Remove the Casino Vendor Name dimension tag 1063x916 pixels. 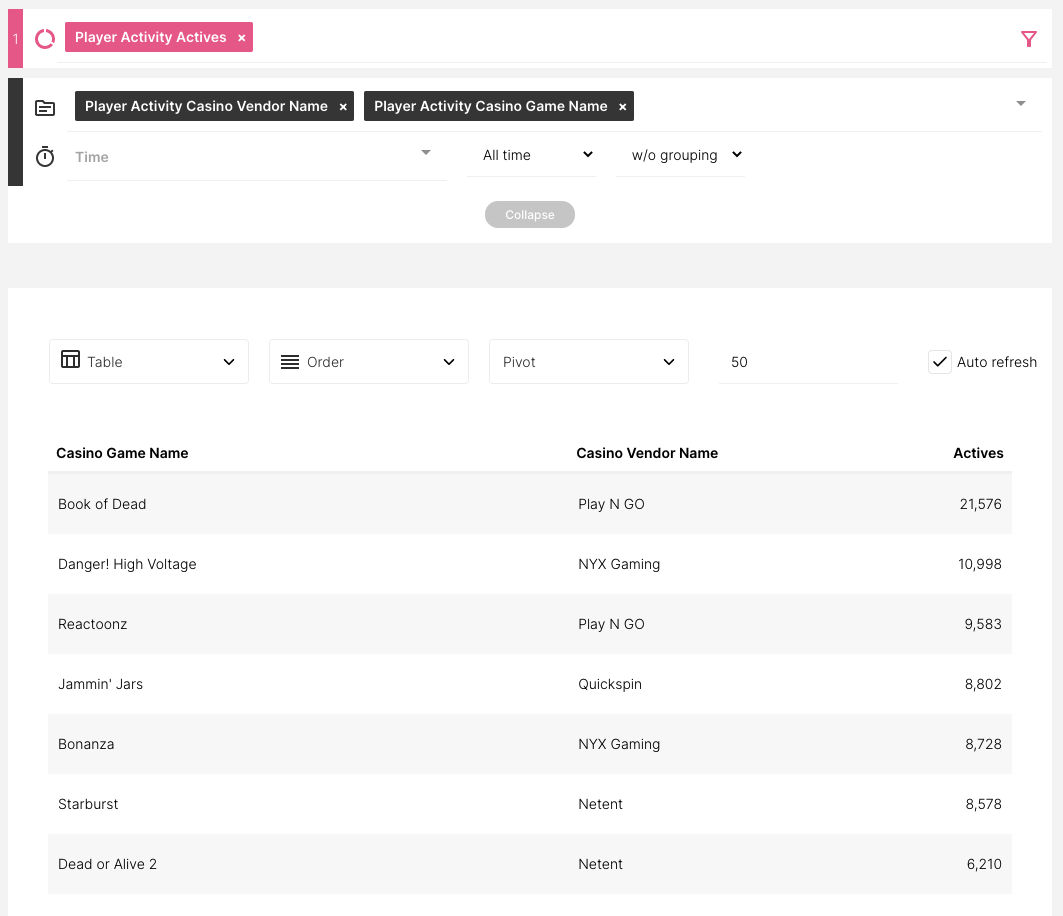343,107
